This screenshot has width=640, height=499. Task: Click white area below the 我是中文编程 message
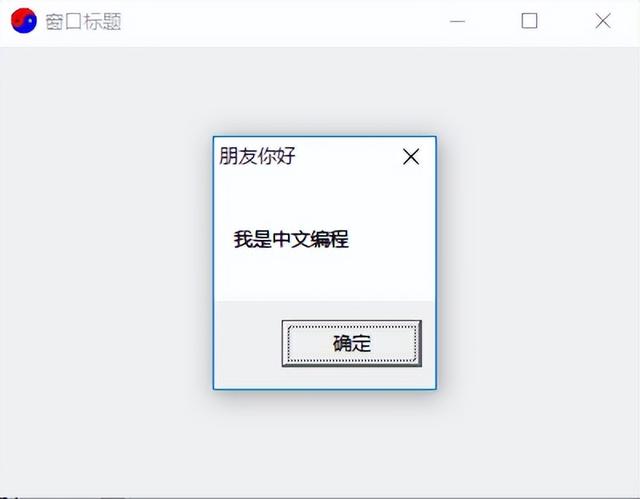coord(324,277)
